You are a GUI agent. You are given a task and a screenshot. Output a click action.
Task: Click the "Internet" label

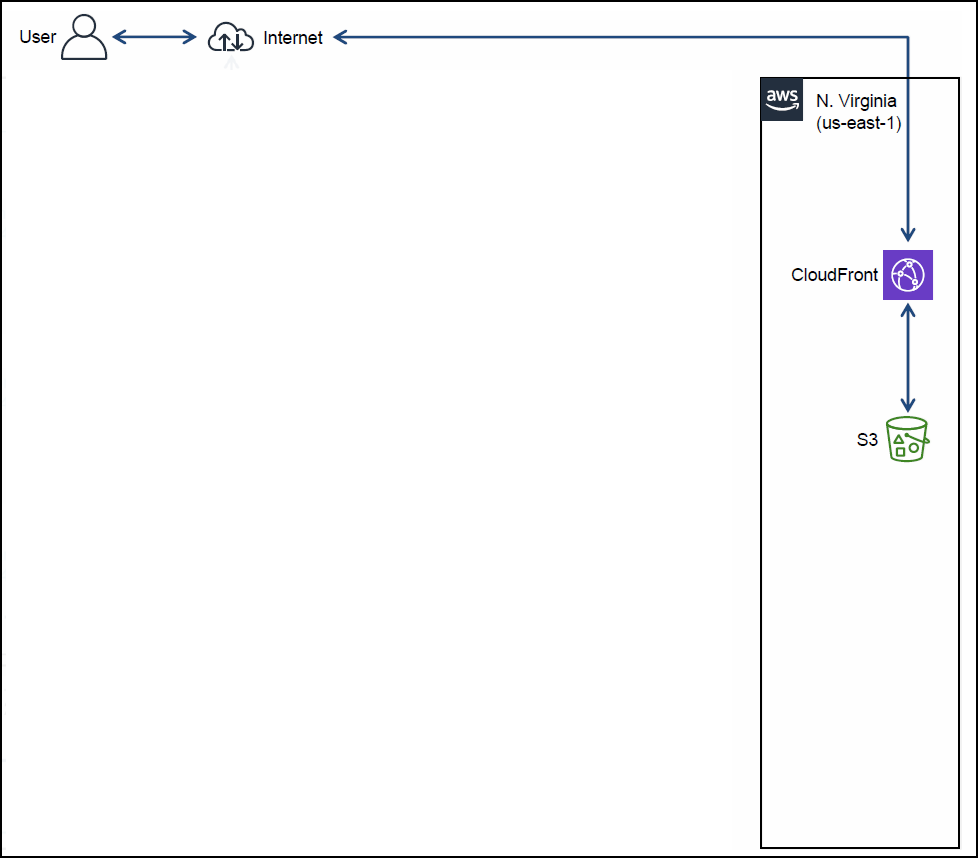pyautogui.click(x=293, y=38)
